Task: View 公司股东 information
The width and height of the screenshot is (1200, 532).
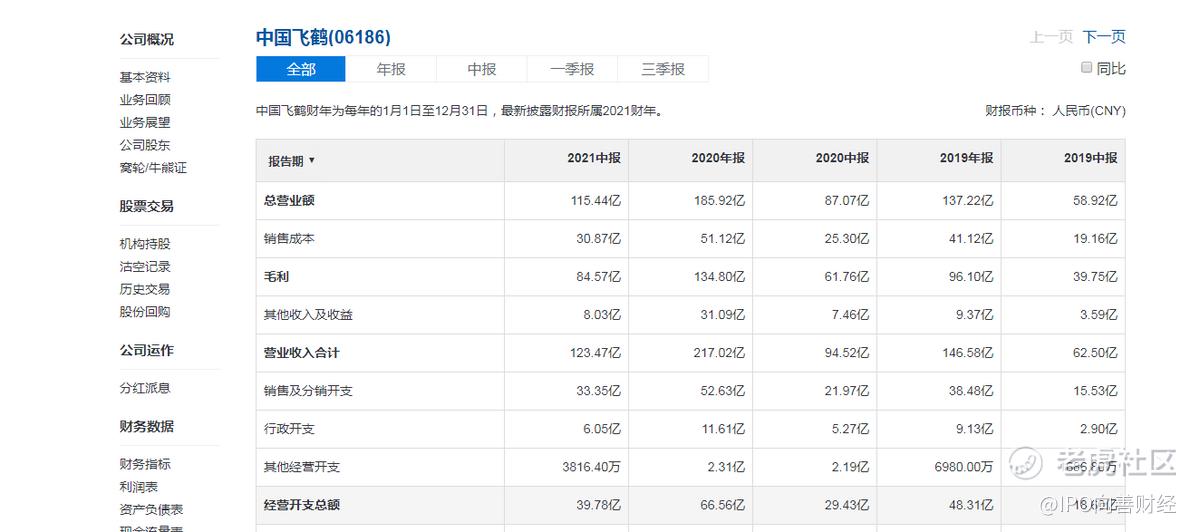Action: tap(145, 145)
